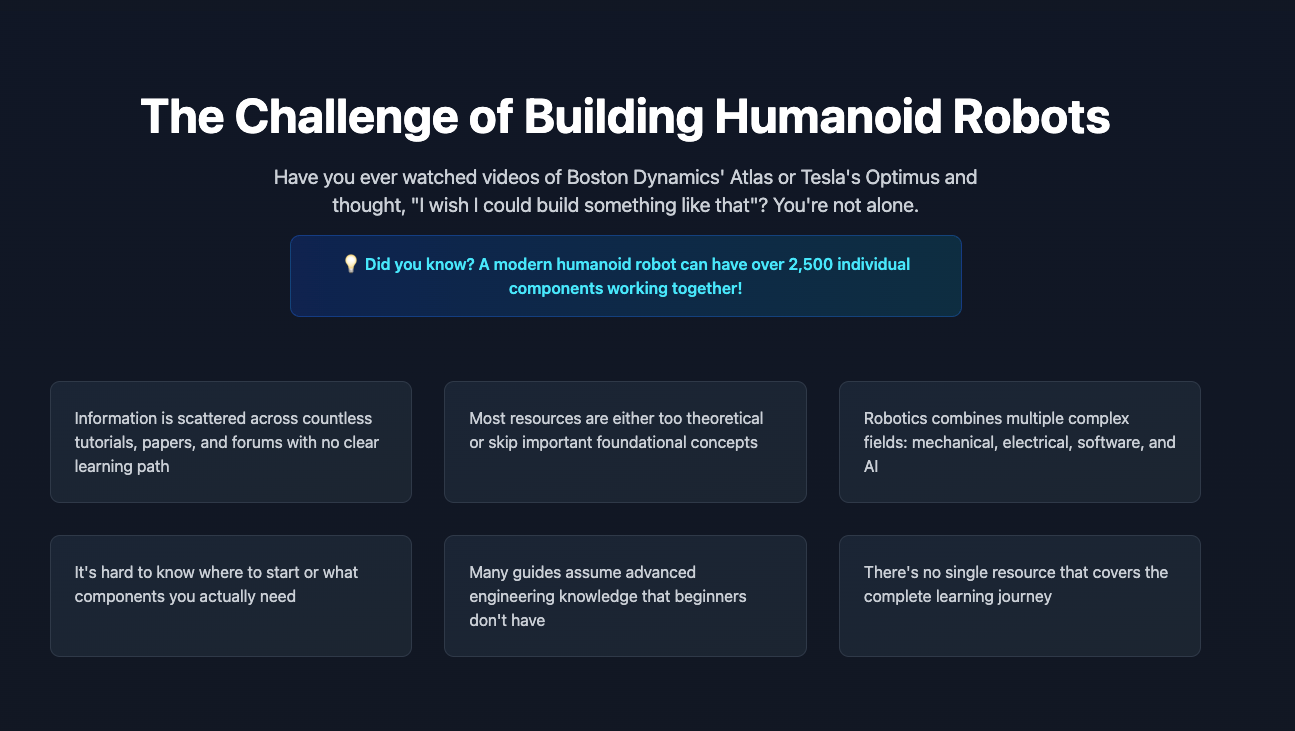Click the standalone word "AI" in the Robotics card

click(871, 467)
